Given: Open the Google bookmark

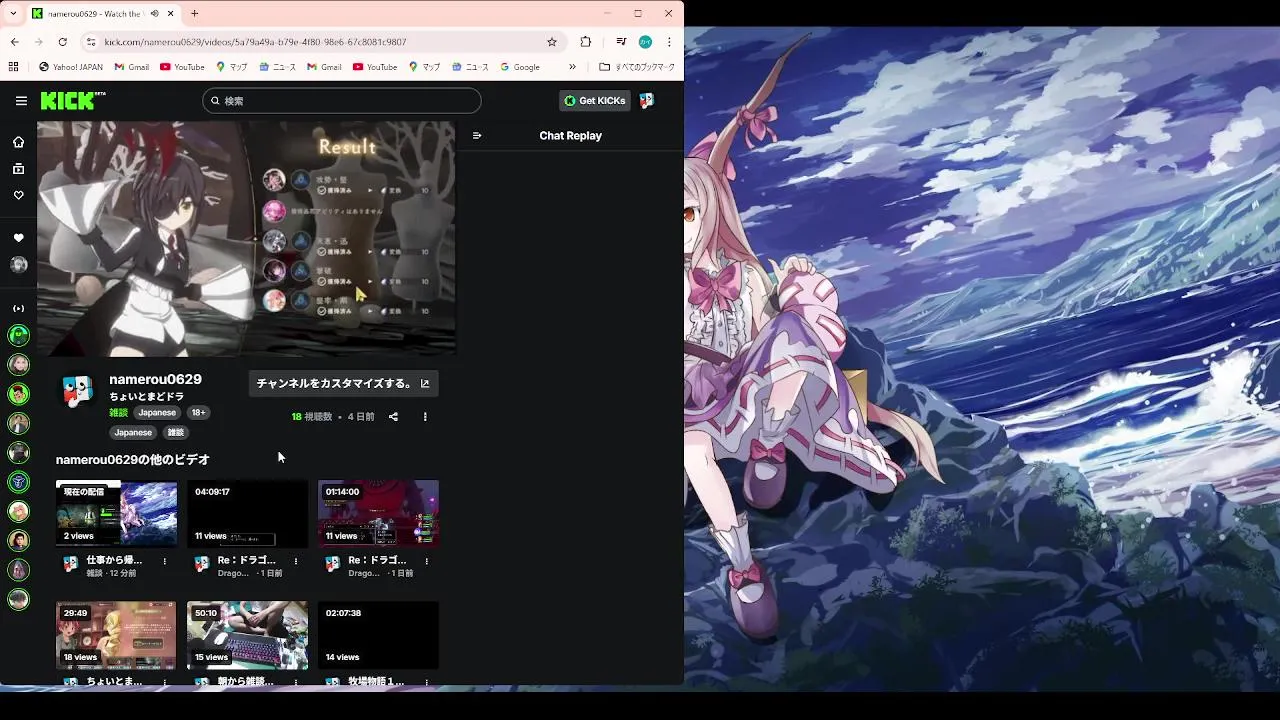Looking at the screenshot, I should coord(519,67).
